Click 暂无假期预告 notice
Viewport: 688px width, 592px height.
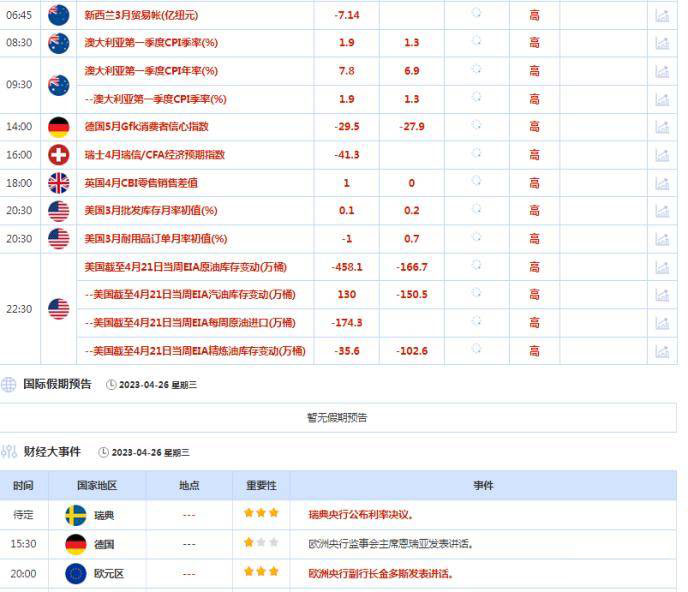337,418
